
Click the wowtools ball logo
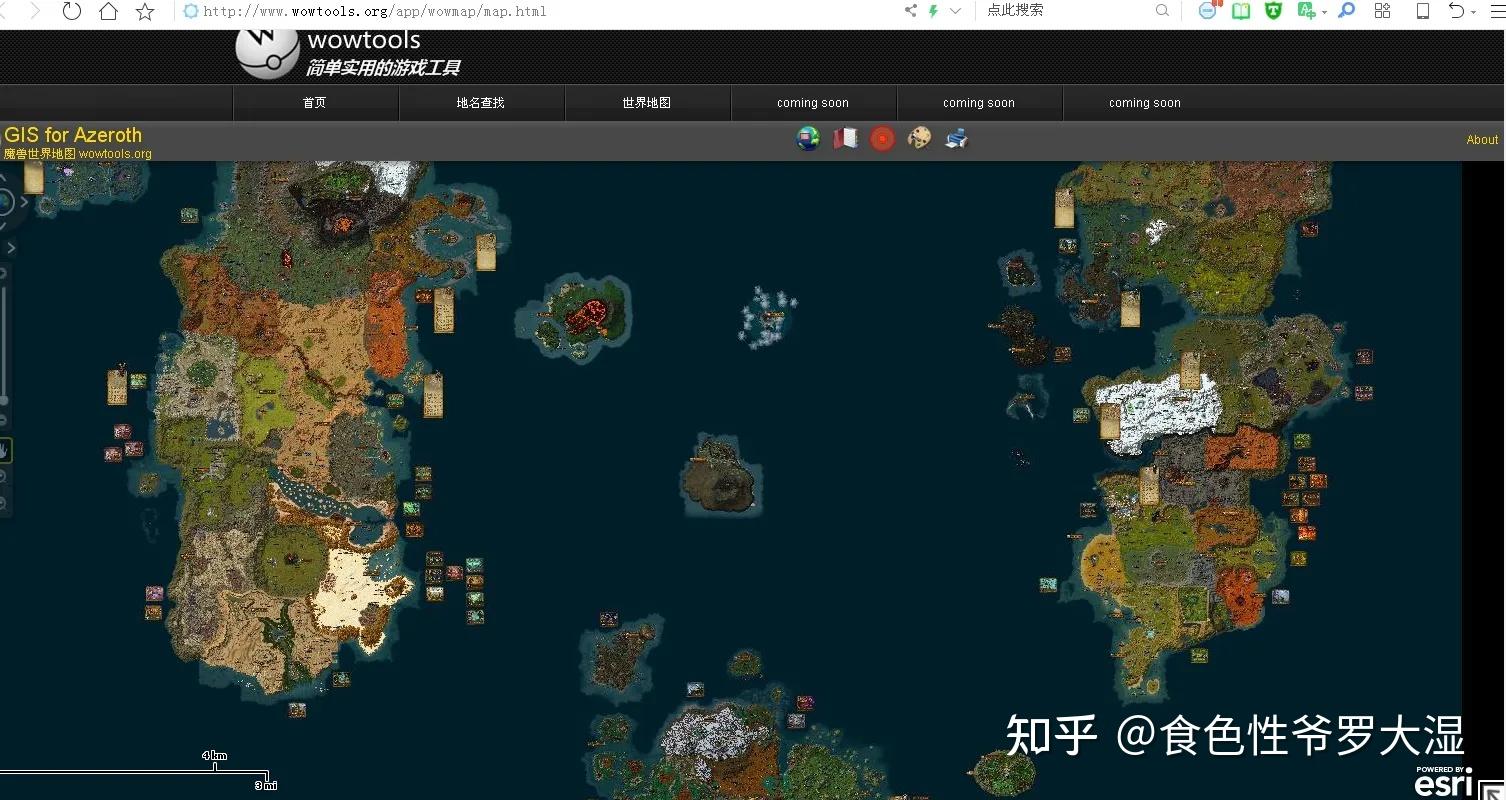pos(267,50)
